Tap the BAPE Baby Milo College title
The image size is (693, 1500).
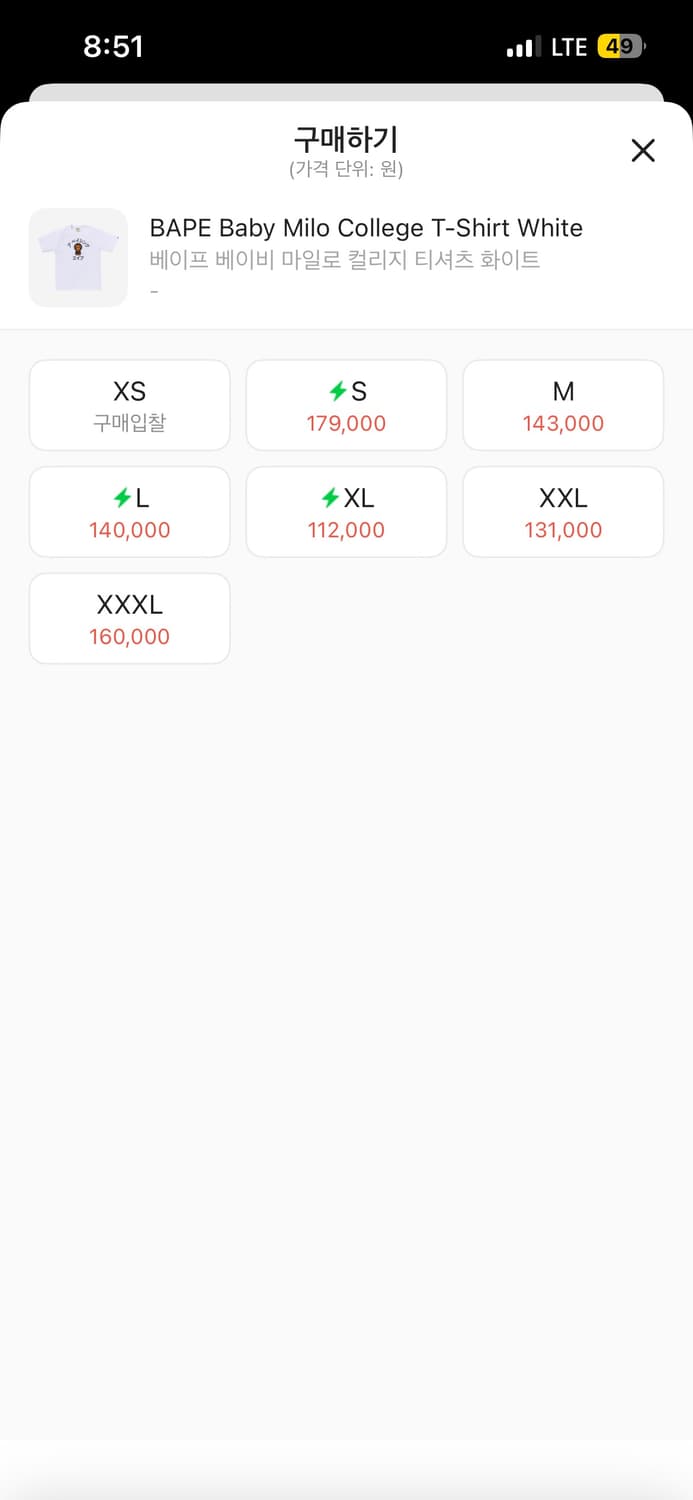tap(366, 228)
